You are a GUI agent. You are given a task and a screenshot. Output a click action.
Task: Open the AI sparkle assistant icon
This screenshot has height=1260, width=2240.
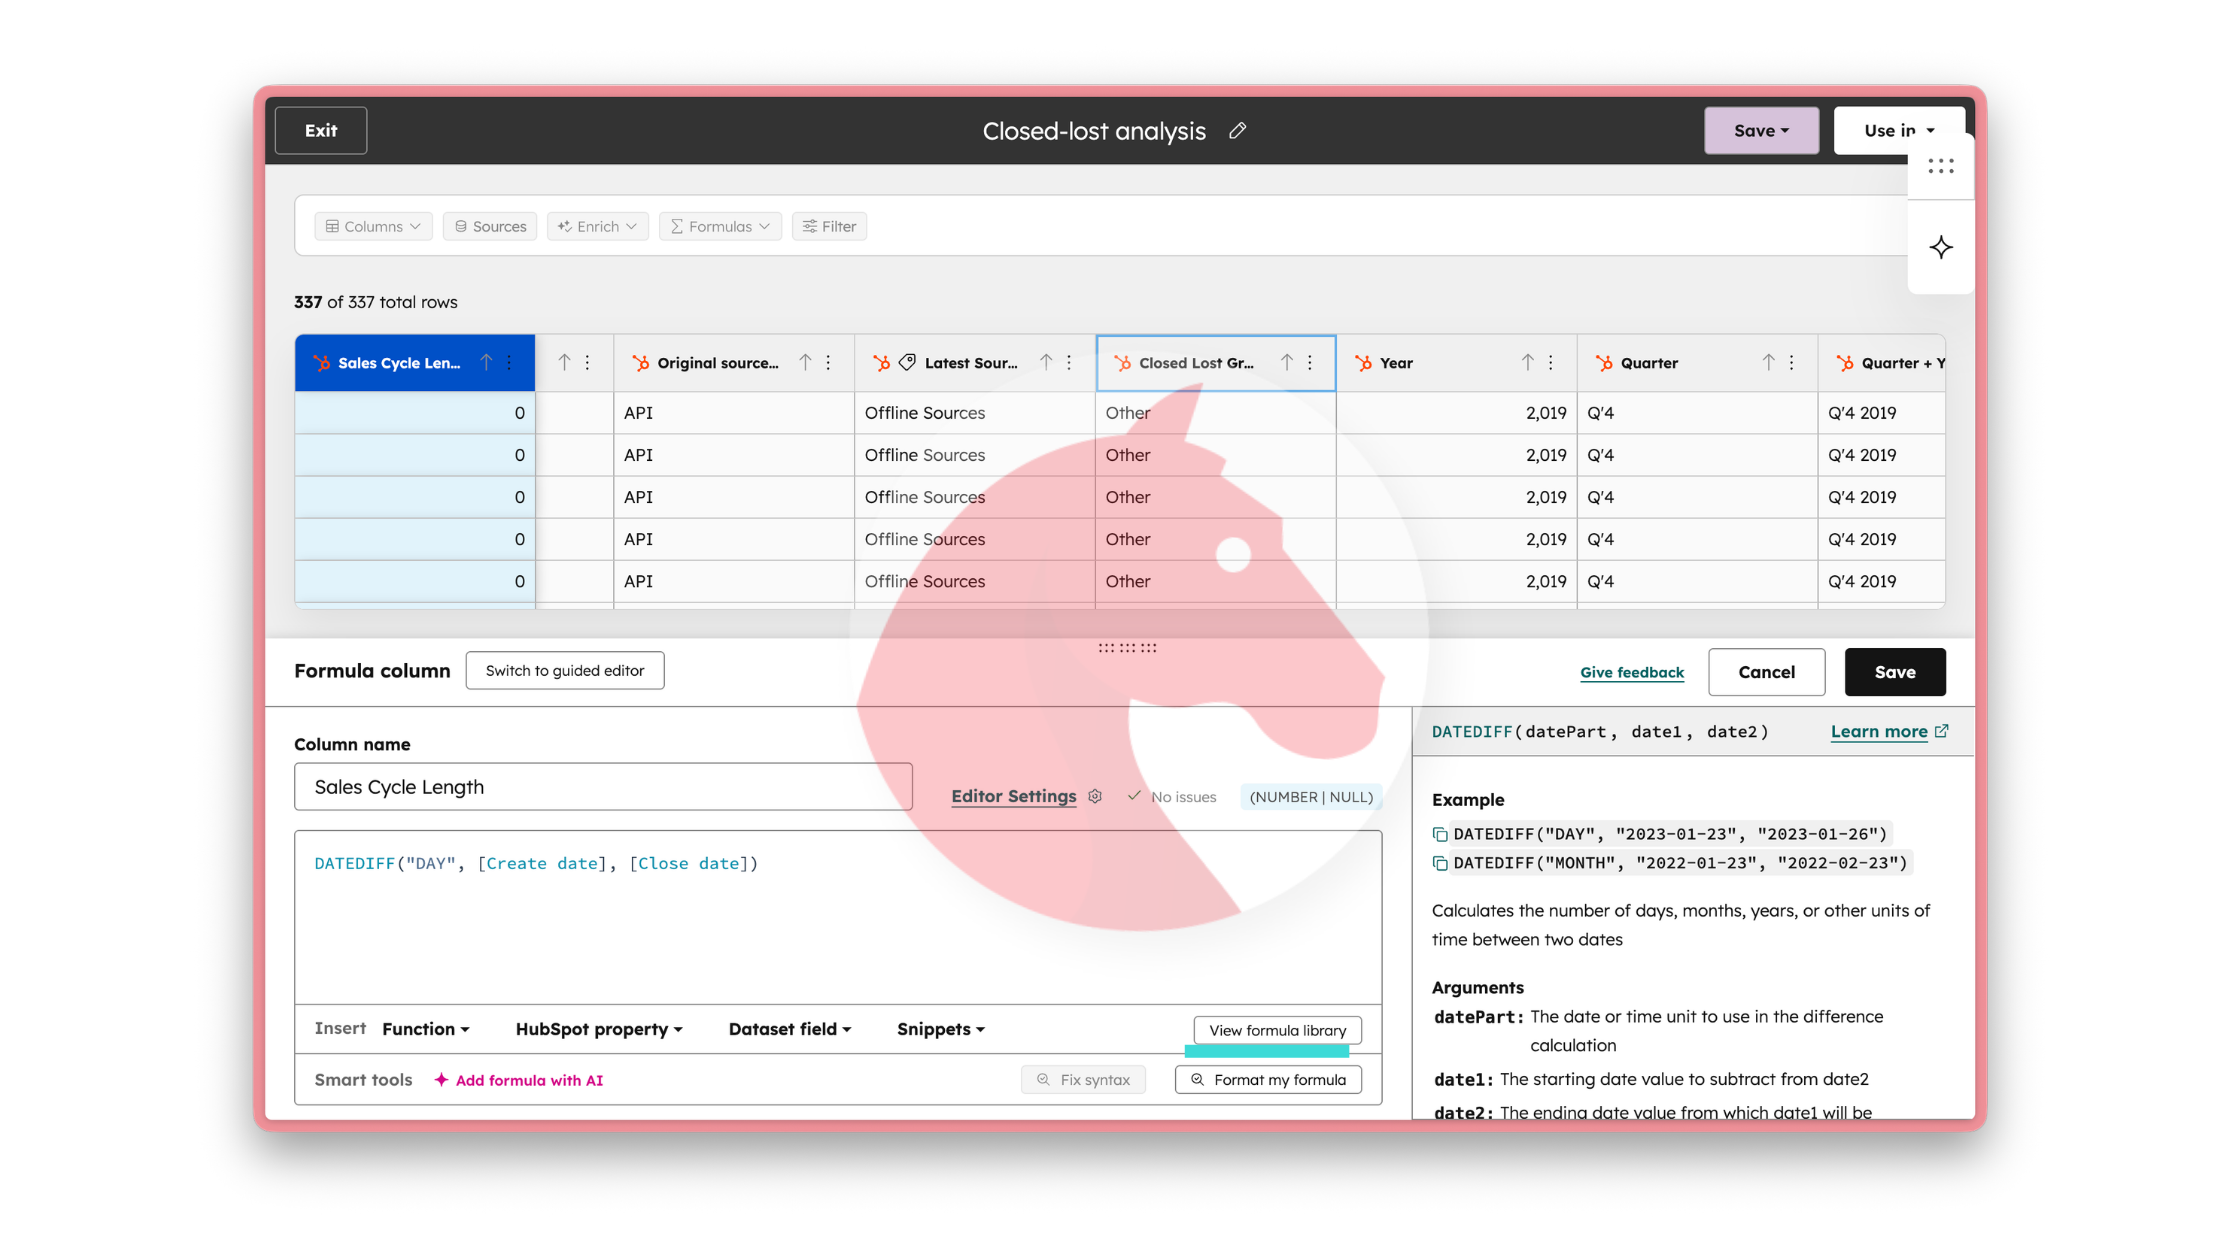pos(1940,248)
